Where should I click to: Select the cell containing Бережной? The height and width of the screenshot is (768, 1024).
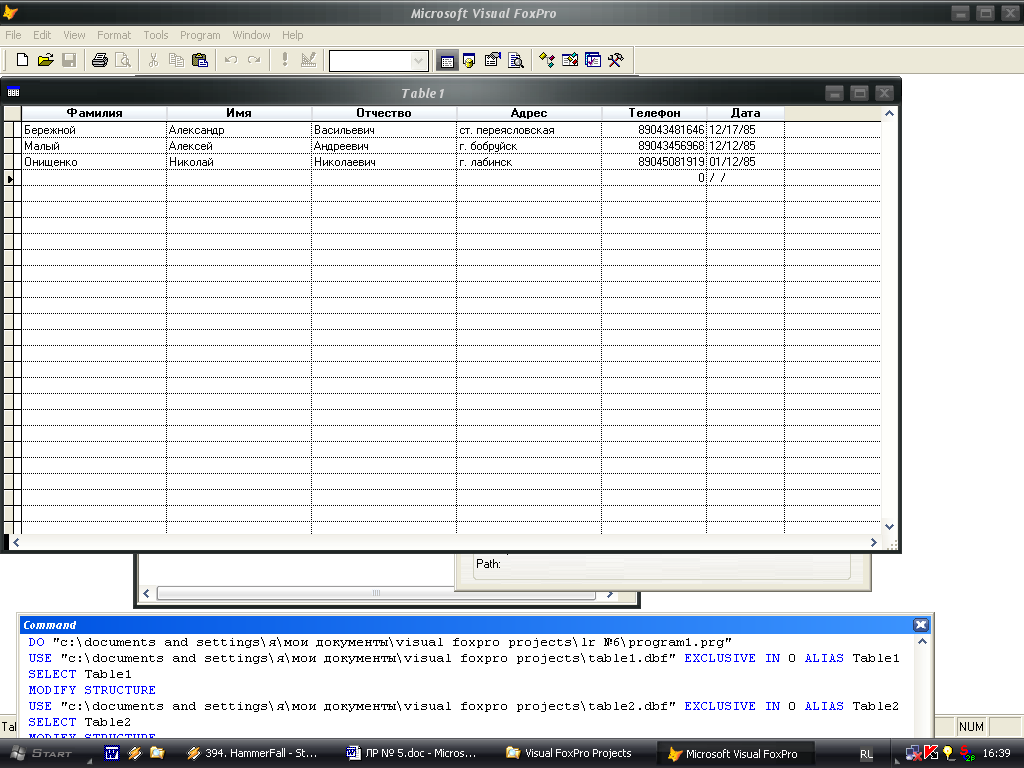pyautogui.click(x=94, y=130)
